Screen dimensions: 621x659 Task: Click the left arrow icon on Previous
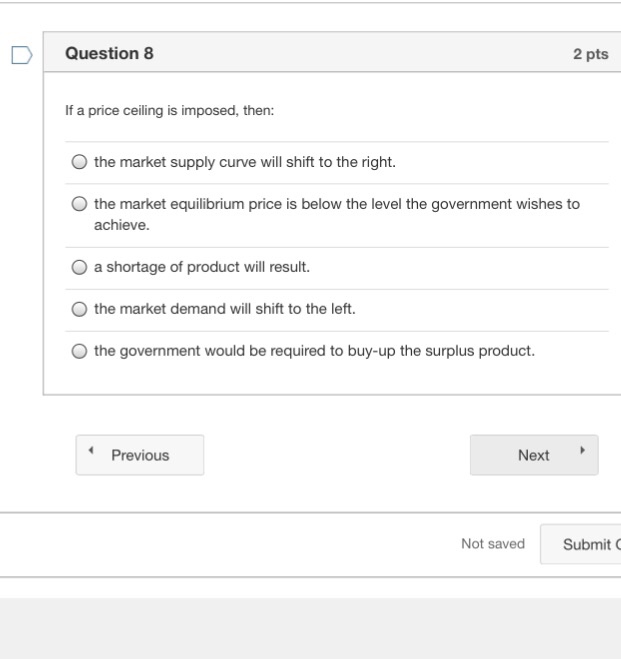point(92,453)
